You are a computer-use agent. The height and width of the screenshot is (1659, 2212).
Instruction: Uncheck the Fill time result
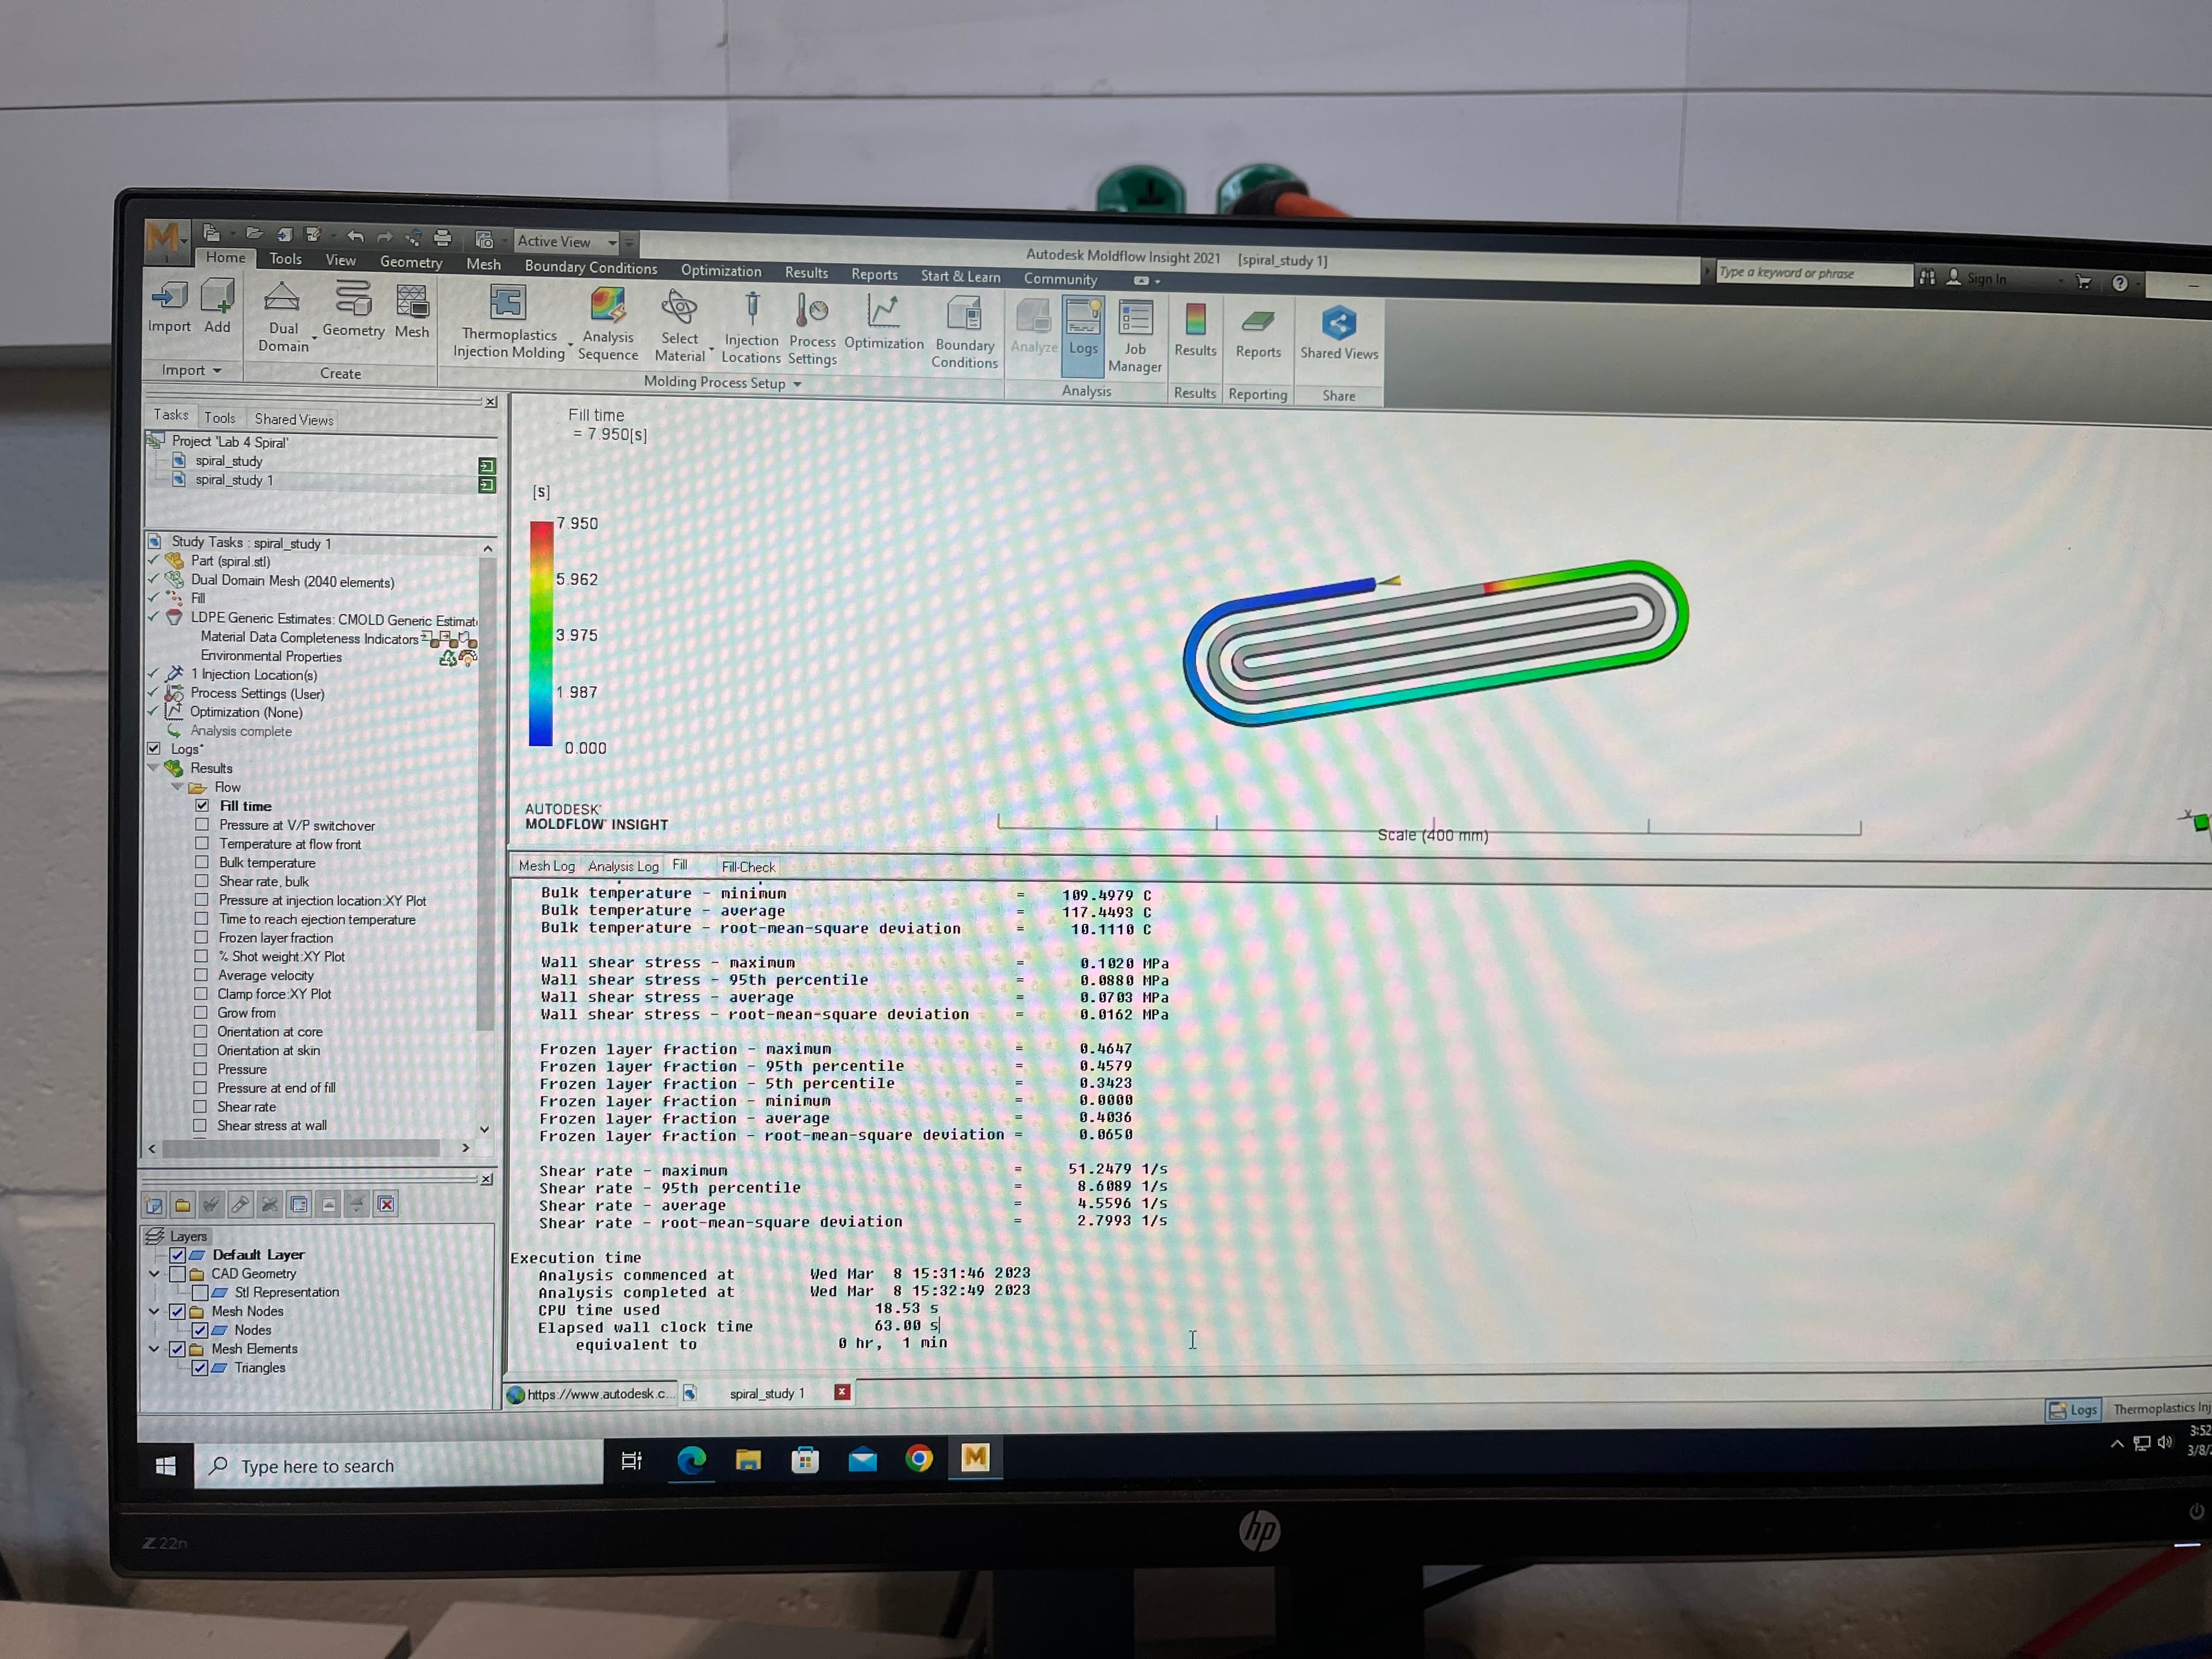pos(203,806)
